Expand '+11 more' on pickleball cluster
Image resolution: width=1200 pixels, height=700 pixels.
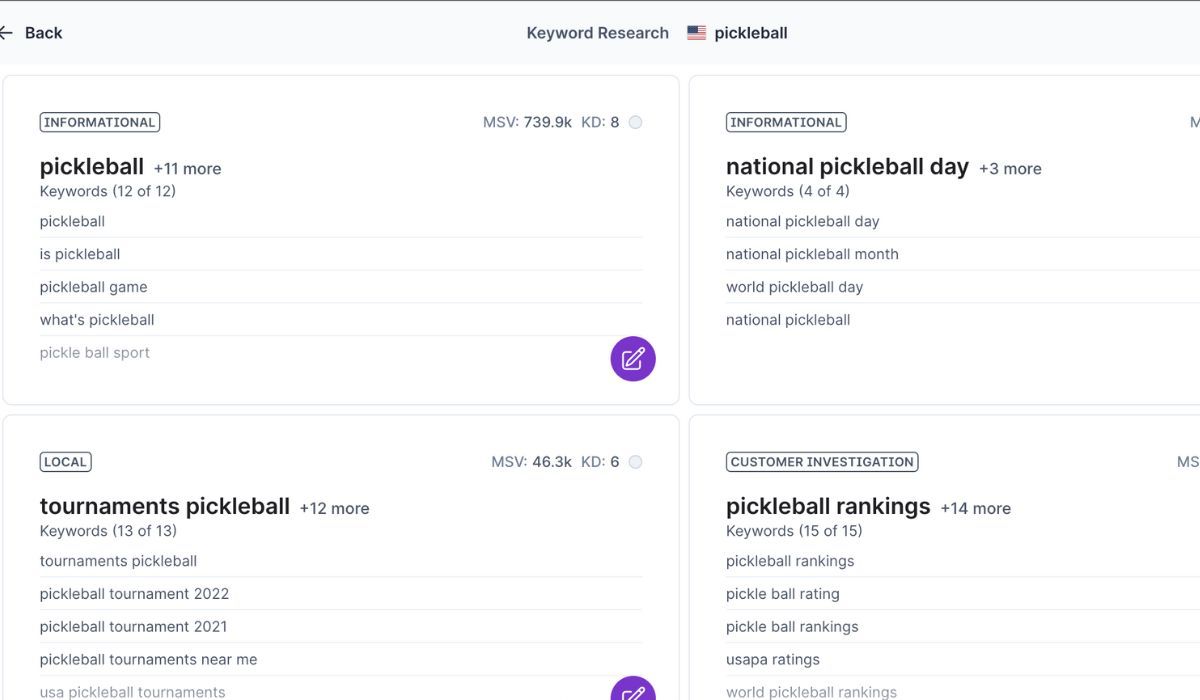pos(187,169)
